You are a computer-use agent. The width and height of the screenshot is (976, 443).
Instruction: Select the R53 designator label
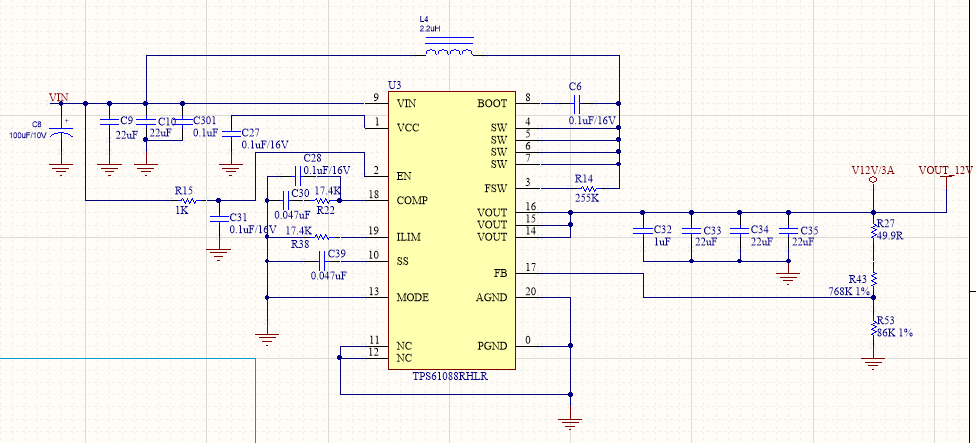(886, 322)
